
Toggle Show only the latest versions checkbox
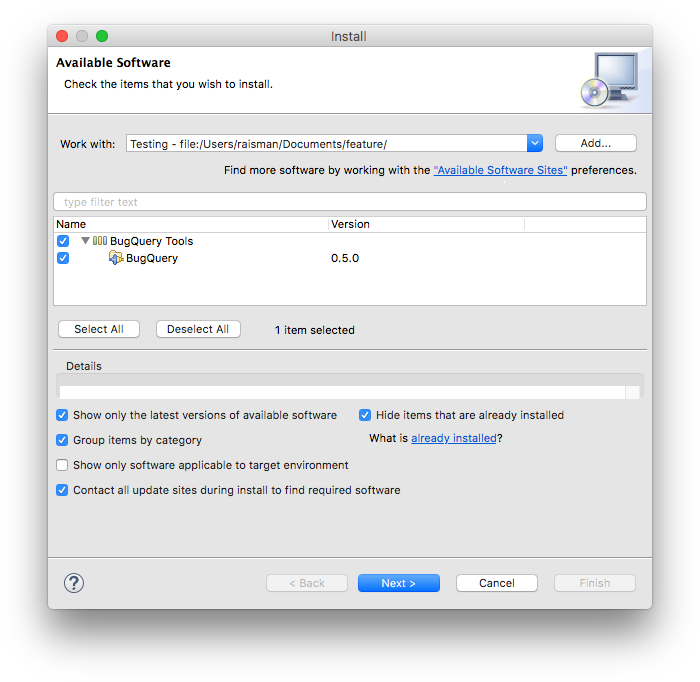pyautogui.click(x=62, y=415)
